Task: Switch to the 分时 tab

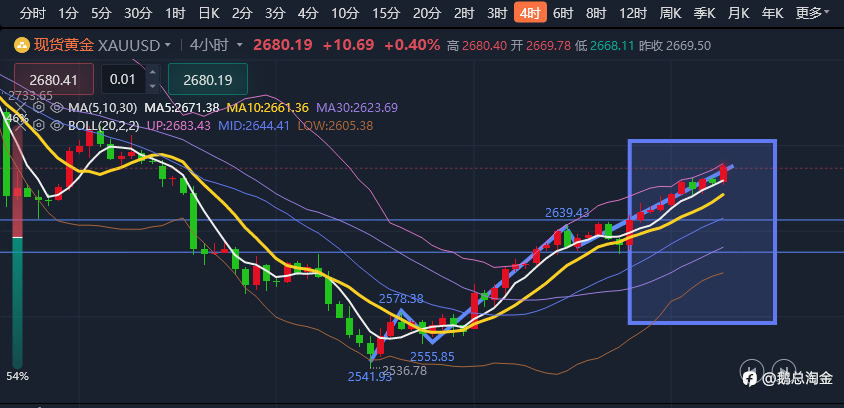Action: pos(32,13)
